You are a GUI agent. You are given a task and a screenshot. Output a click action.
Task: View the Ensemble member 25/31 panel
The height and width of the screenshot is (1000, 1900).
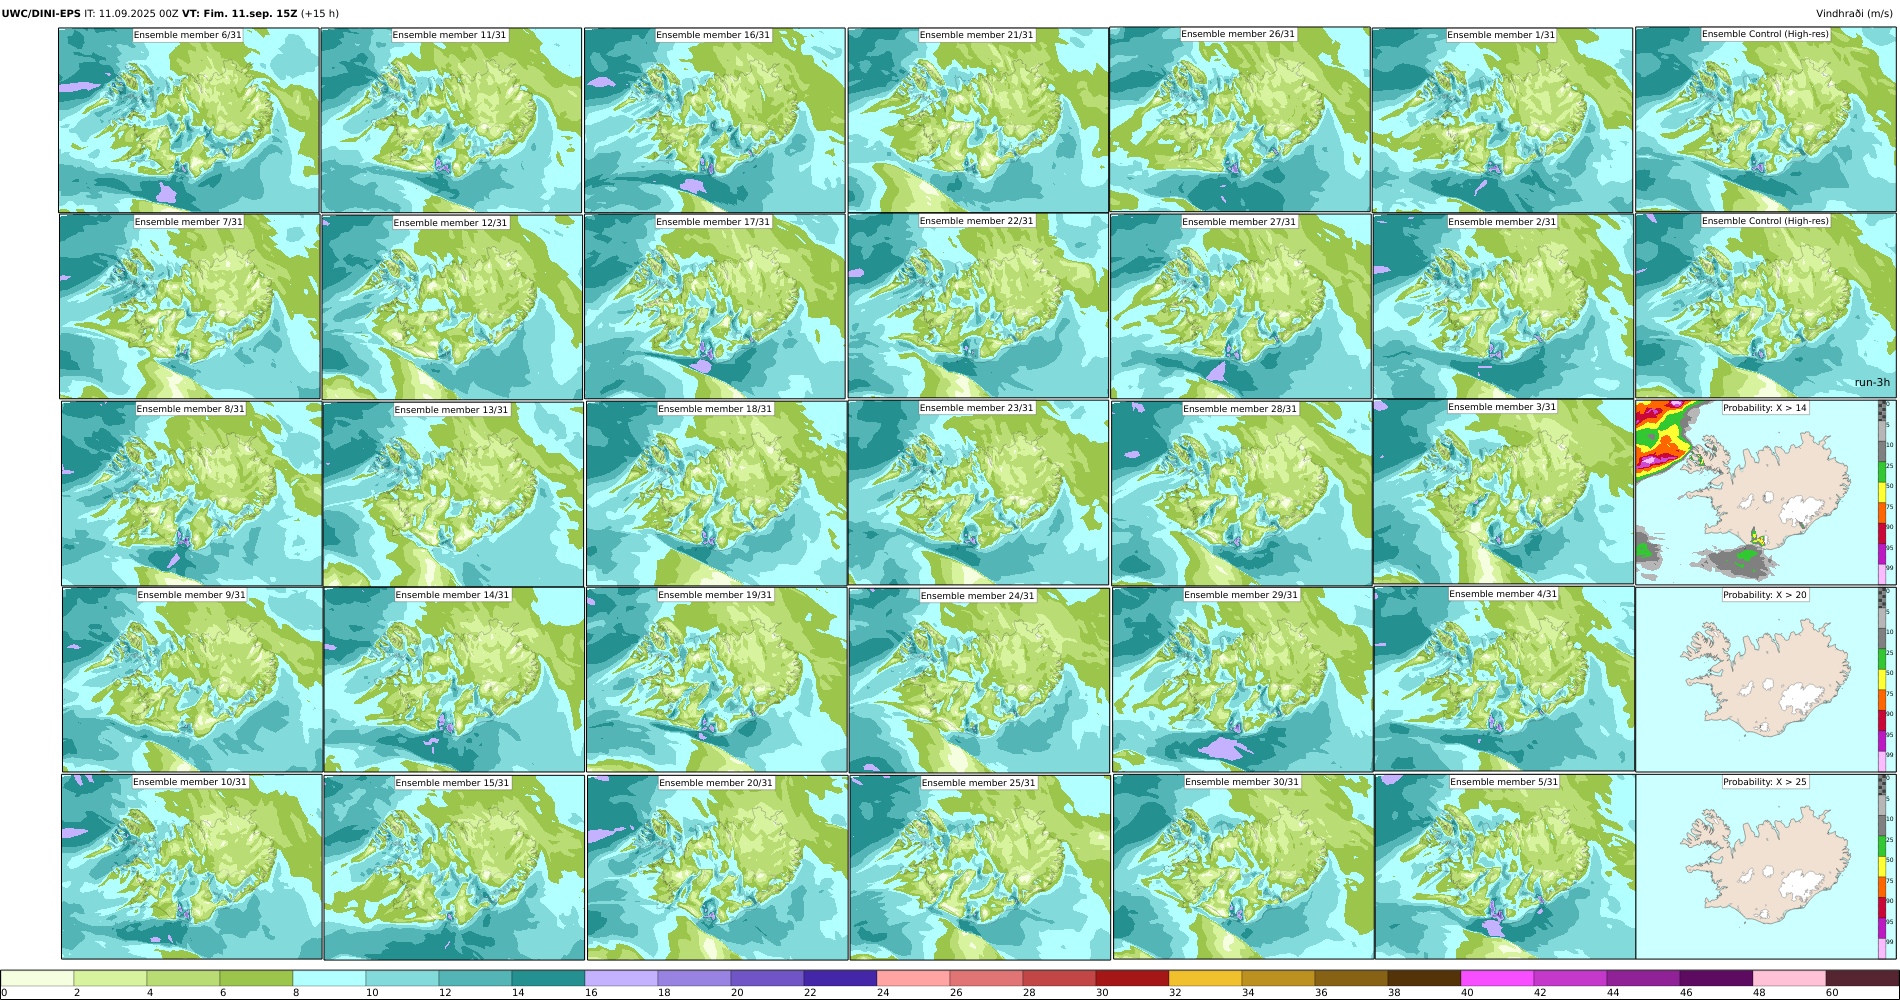coord(980,868)
